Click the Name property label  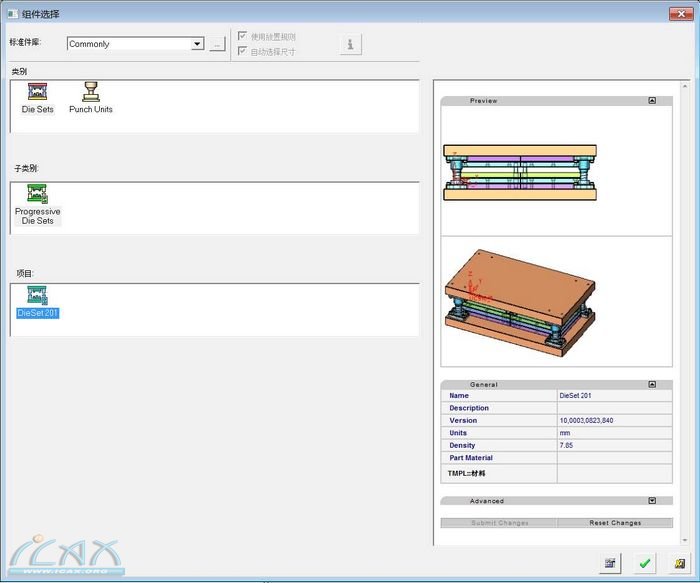[459, 396]
